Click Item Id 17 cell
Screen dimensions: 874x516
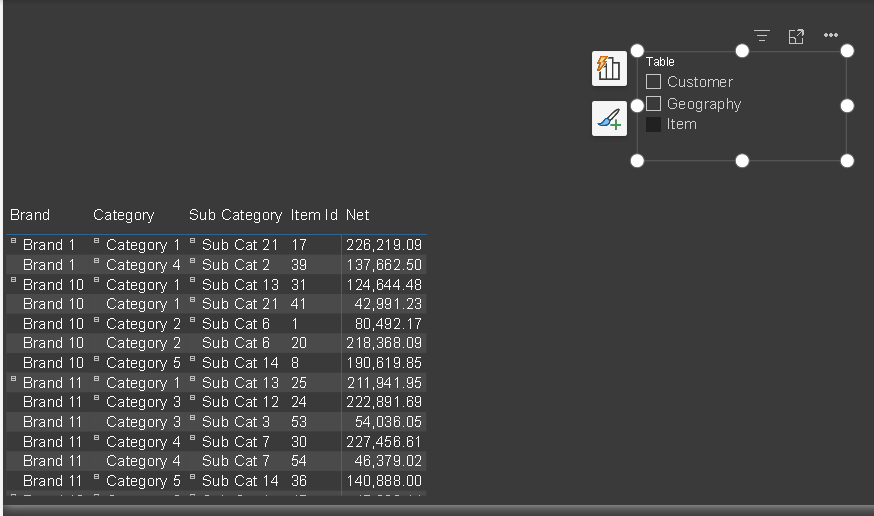(299, 245)
